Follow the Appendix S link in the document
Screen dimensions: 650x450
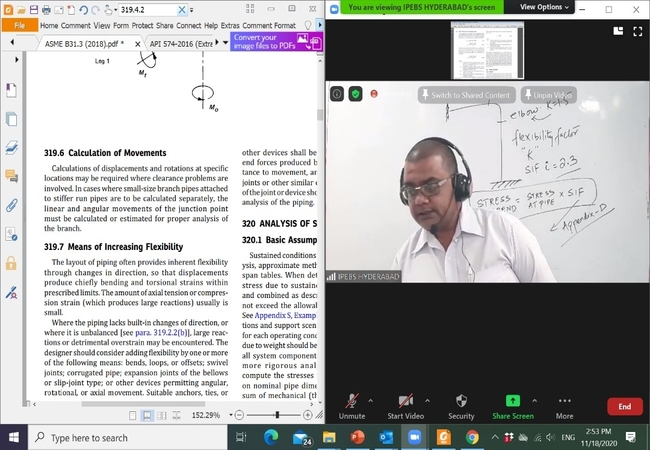point(273,315)
